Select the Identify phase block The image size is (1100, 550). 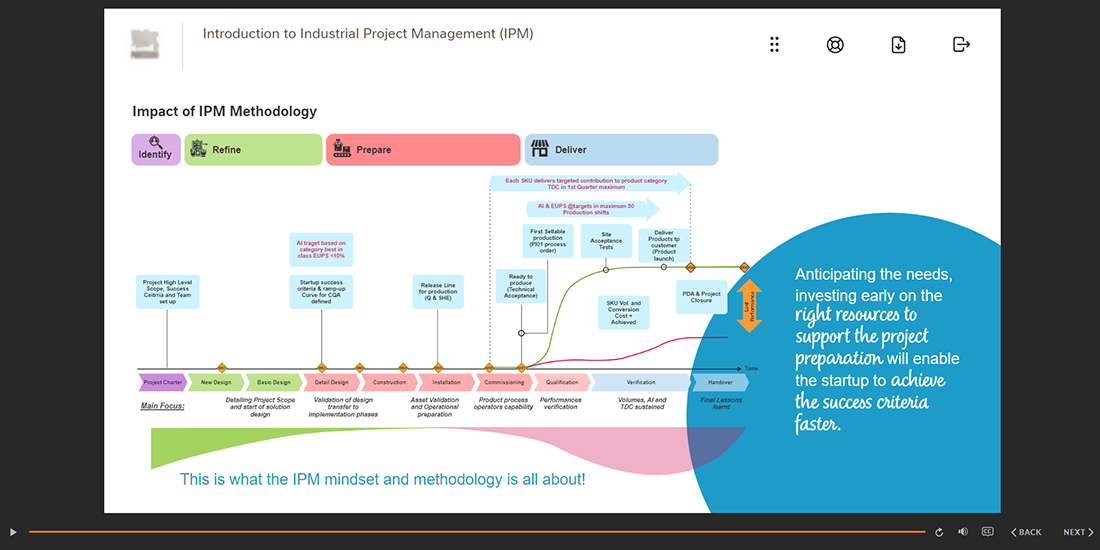point(156,150)
